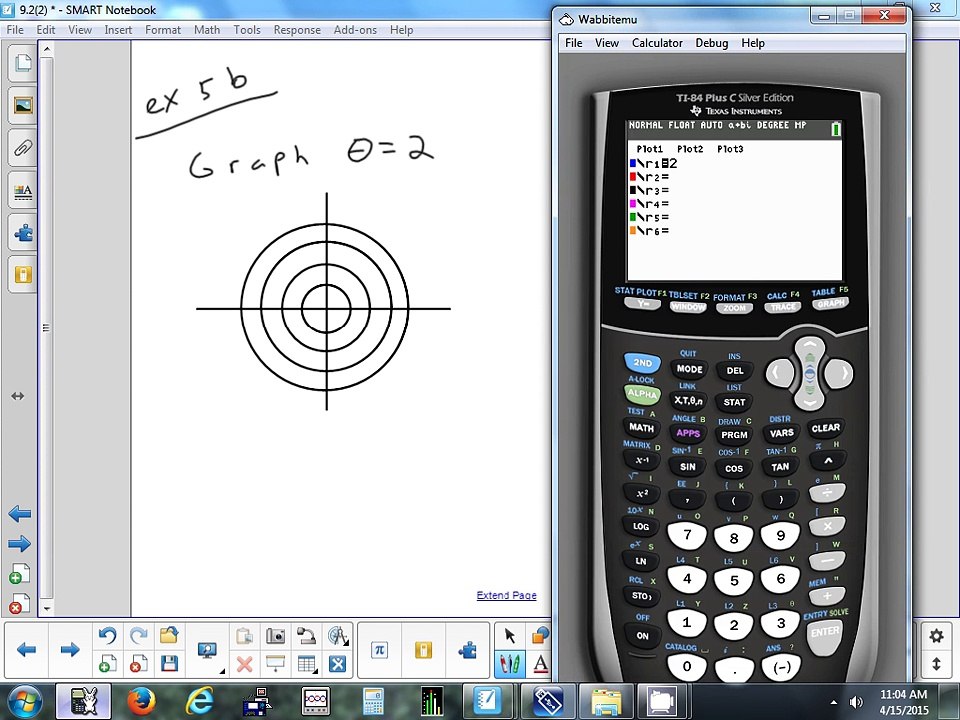Open Internet Explorer from the taskbar

200,702
